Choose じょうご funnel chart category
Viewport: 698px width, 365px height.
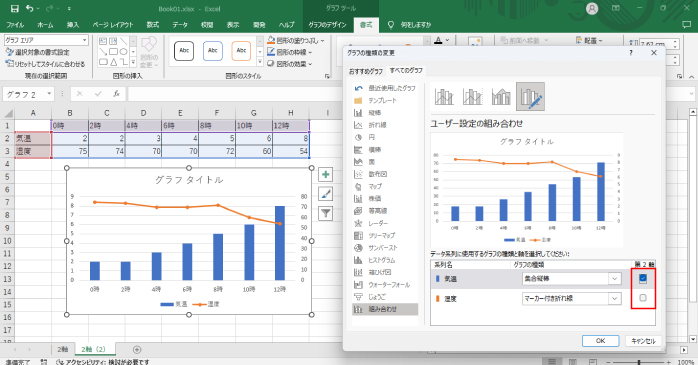pos(385,297)
